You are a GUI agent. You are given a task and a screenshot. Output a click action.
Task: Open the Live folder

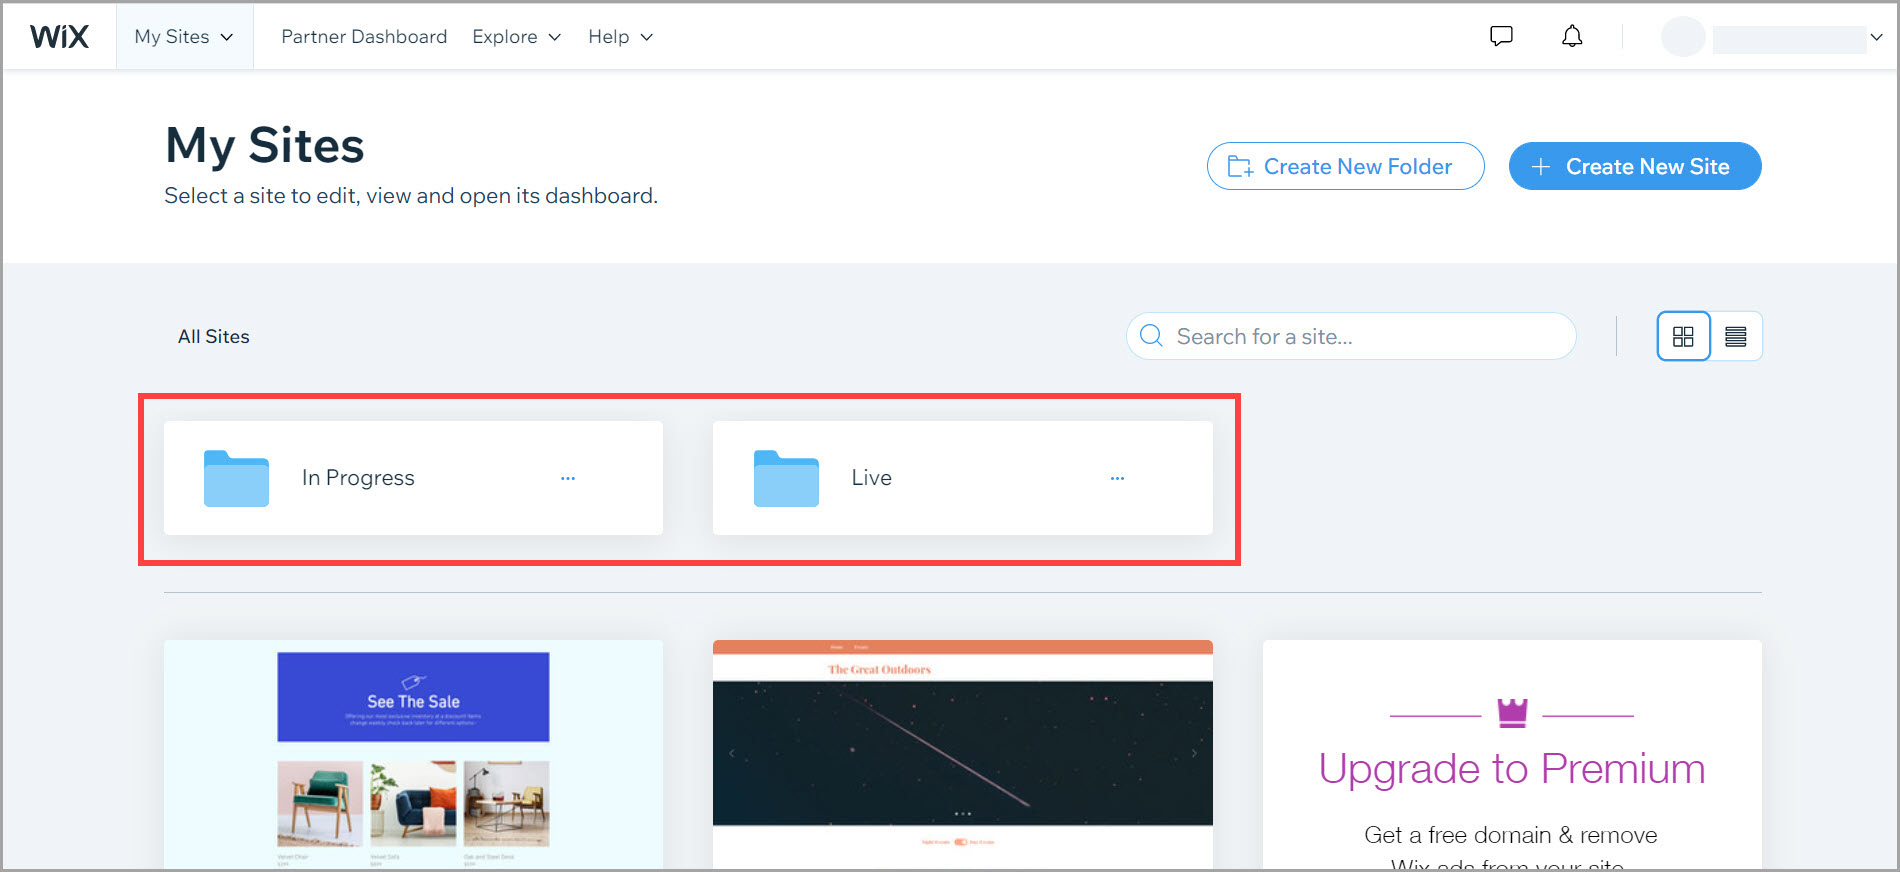tap(962, 478)
